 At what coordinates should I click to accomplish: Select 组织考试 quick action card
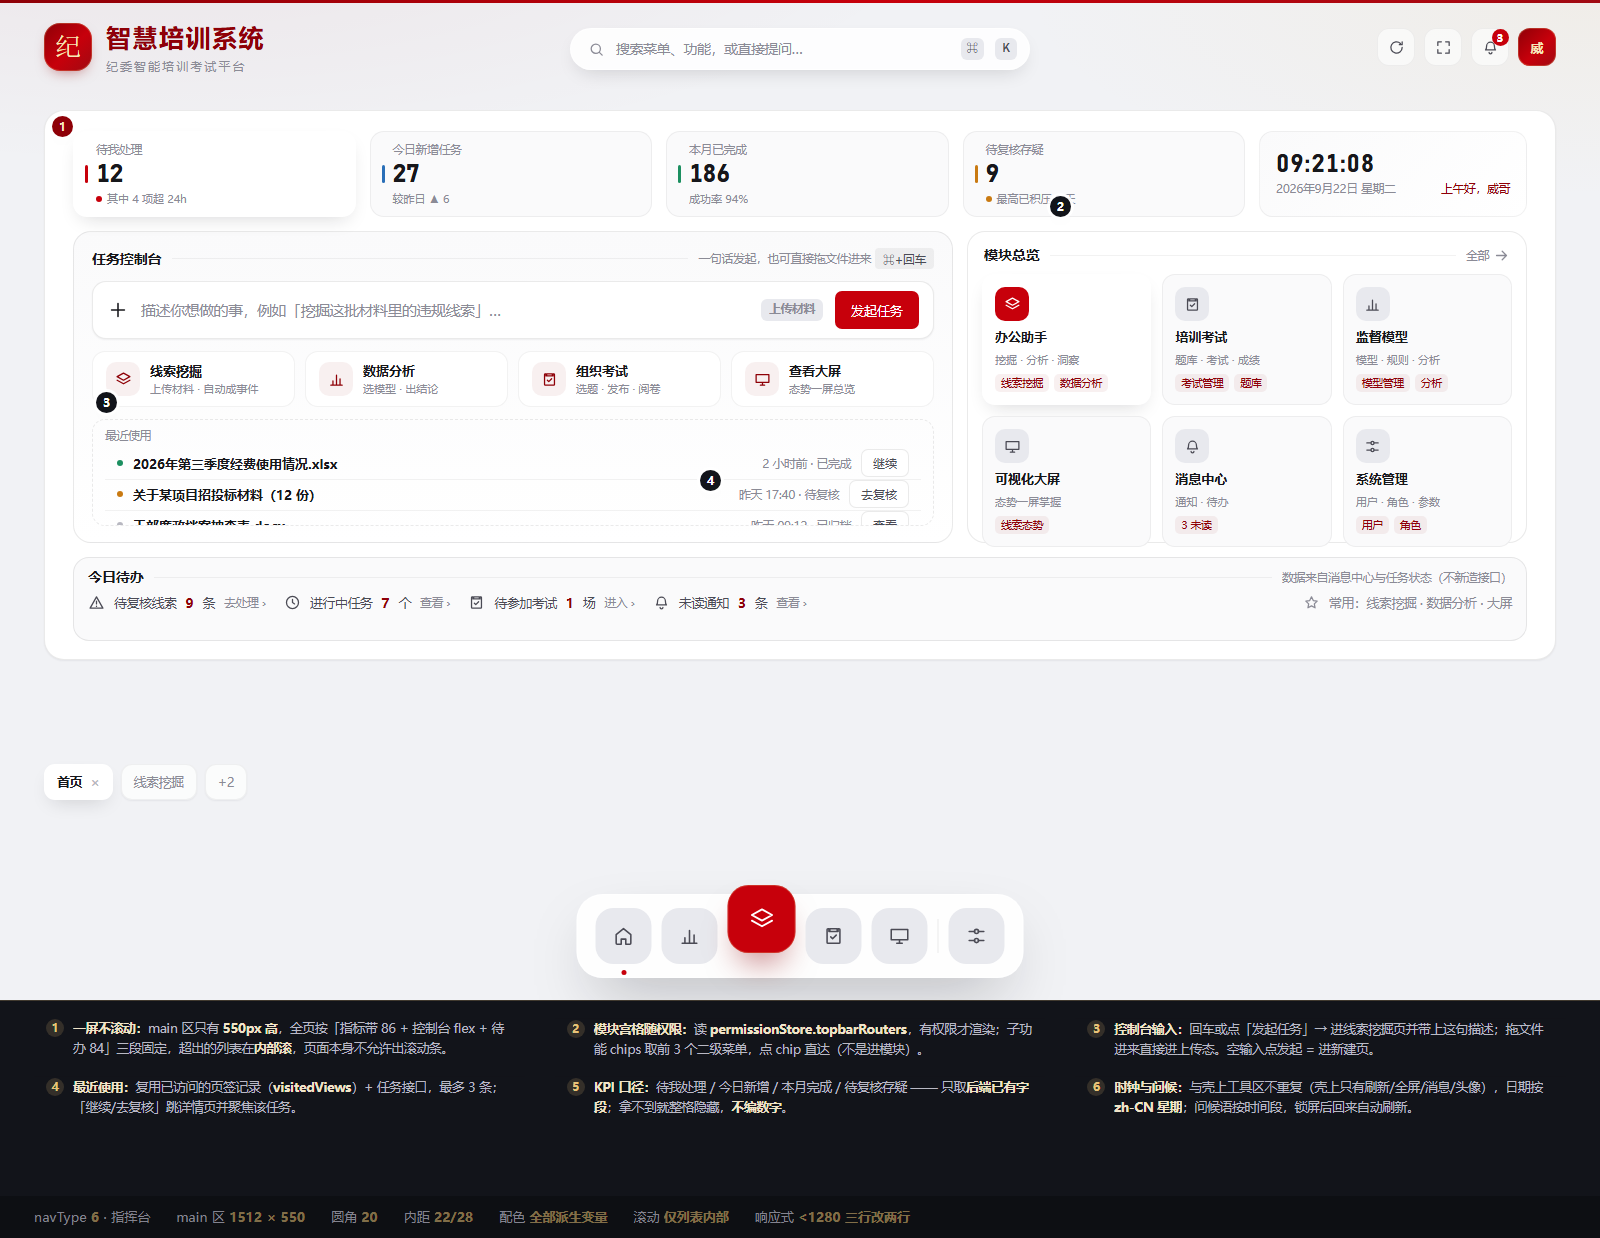coord(619,379)
